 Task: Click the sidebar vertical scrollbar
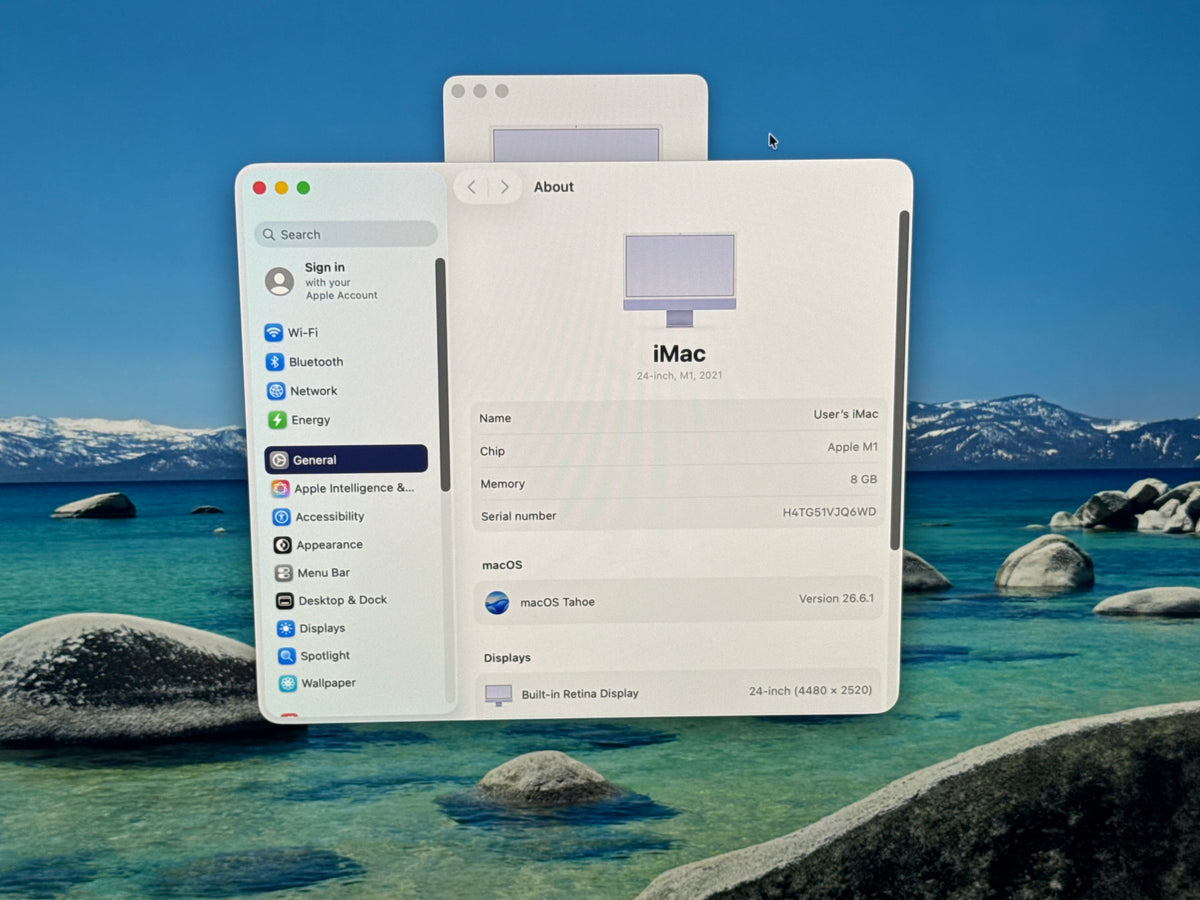(441, 374)
